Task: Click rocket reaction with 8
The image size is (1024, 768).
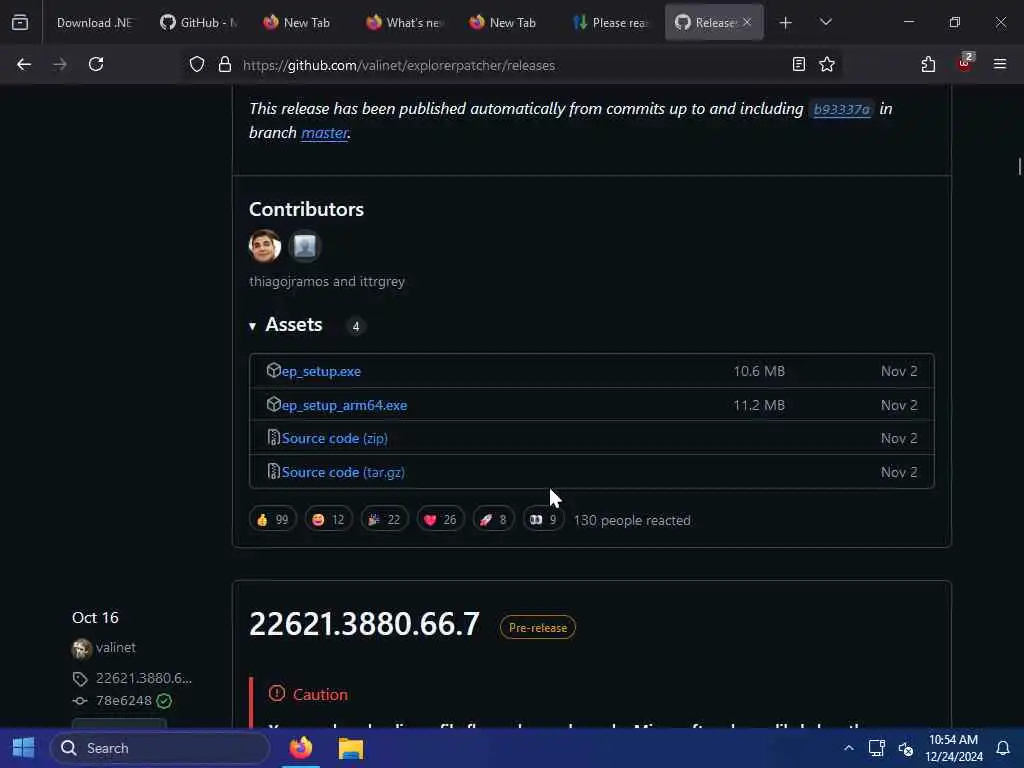Action: tap(493, 519)
